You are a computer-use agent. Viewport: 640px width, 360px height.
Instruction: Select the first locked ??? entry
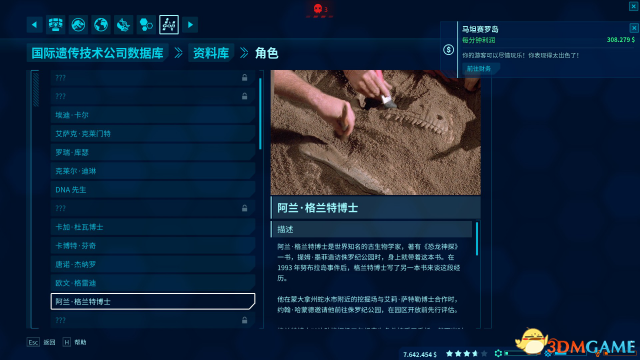click(x=153, y=78)
